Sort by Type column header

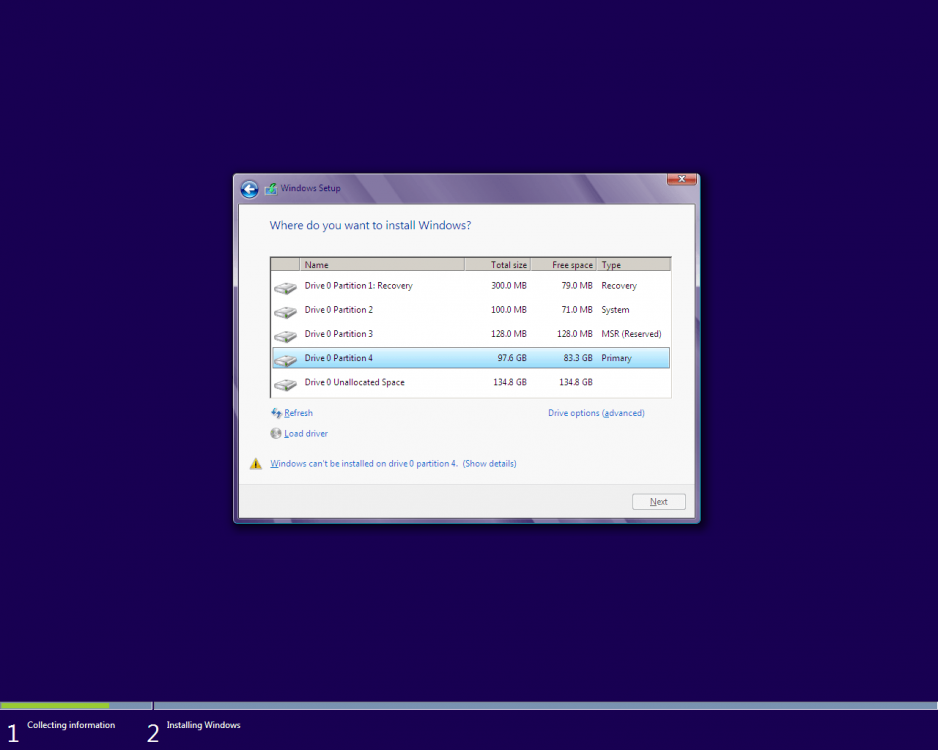(634, 264)
